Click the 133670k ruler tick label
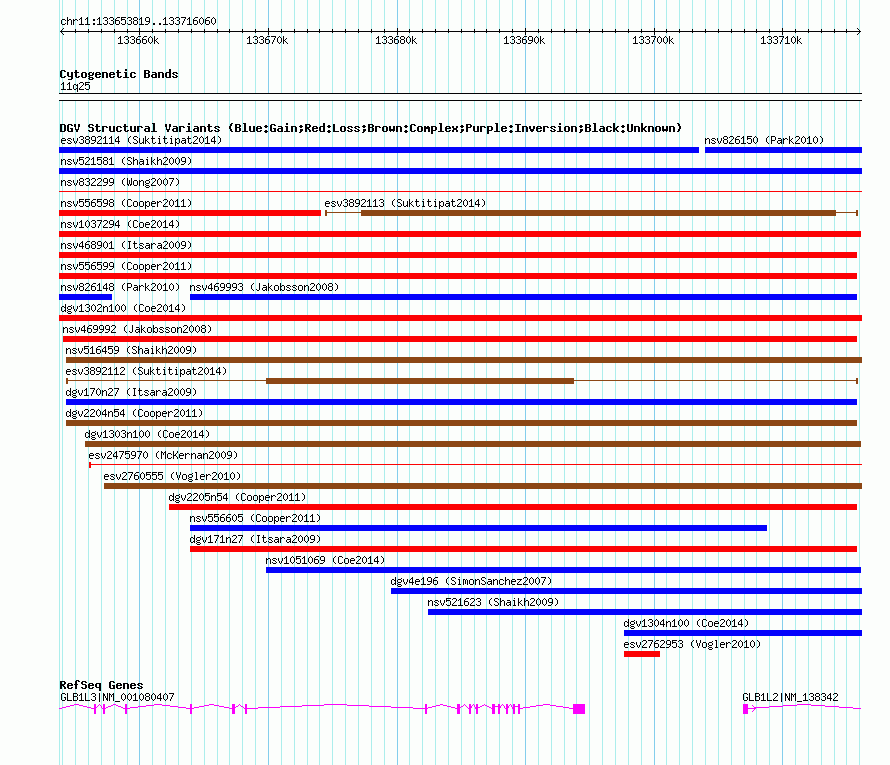The image size is (890, 765). point(267,40)
